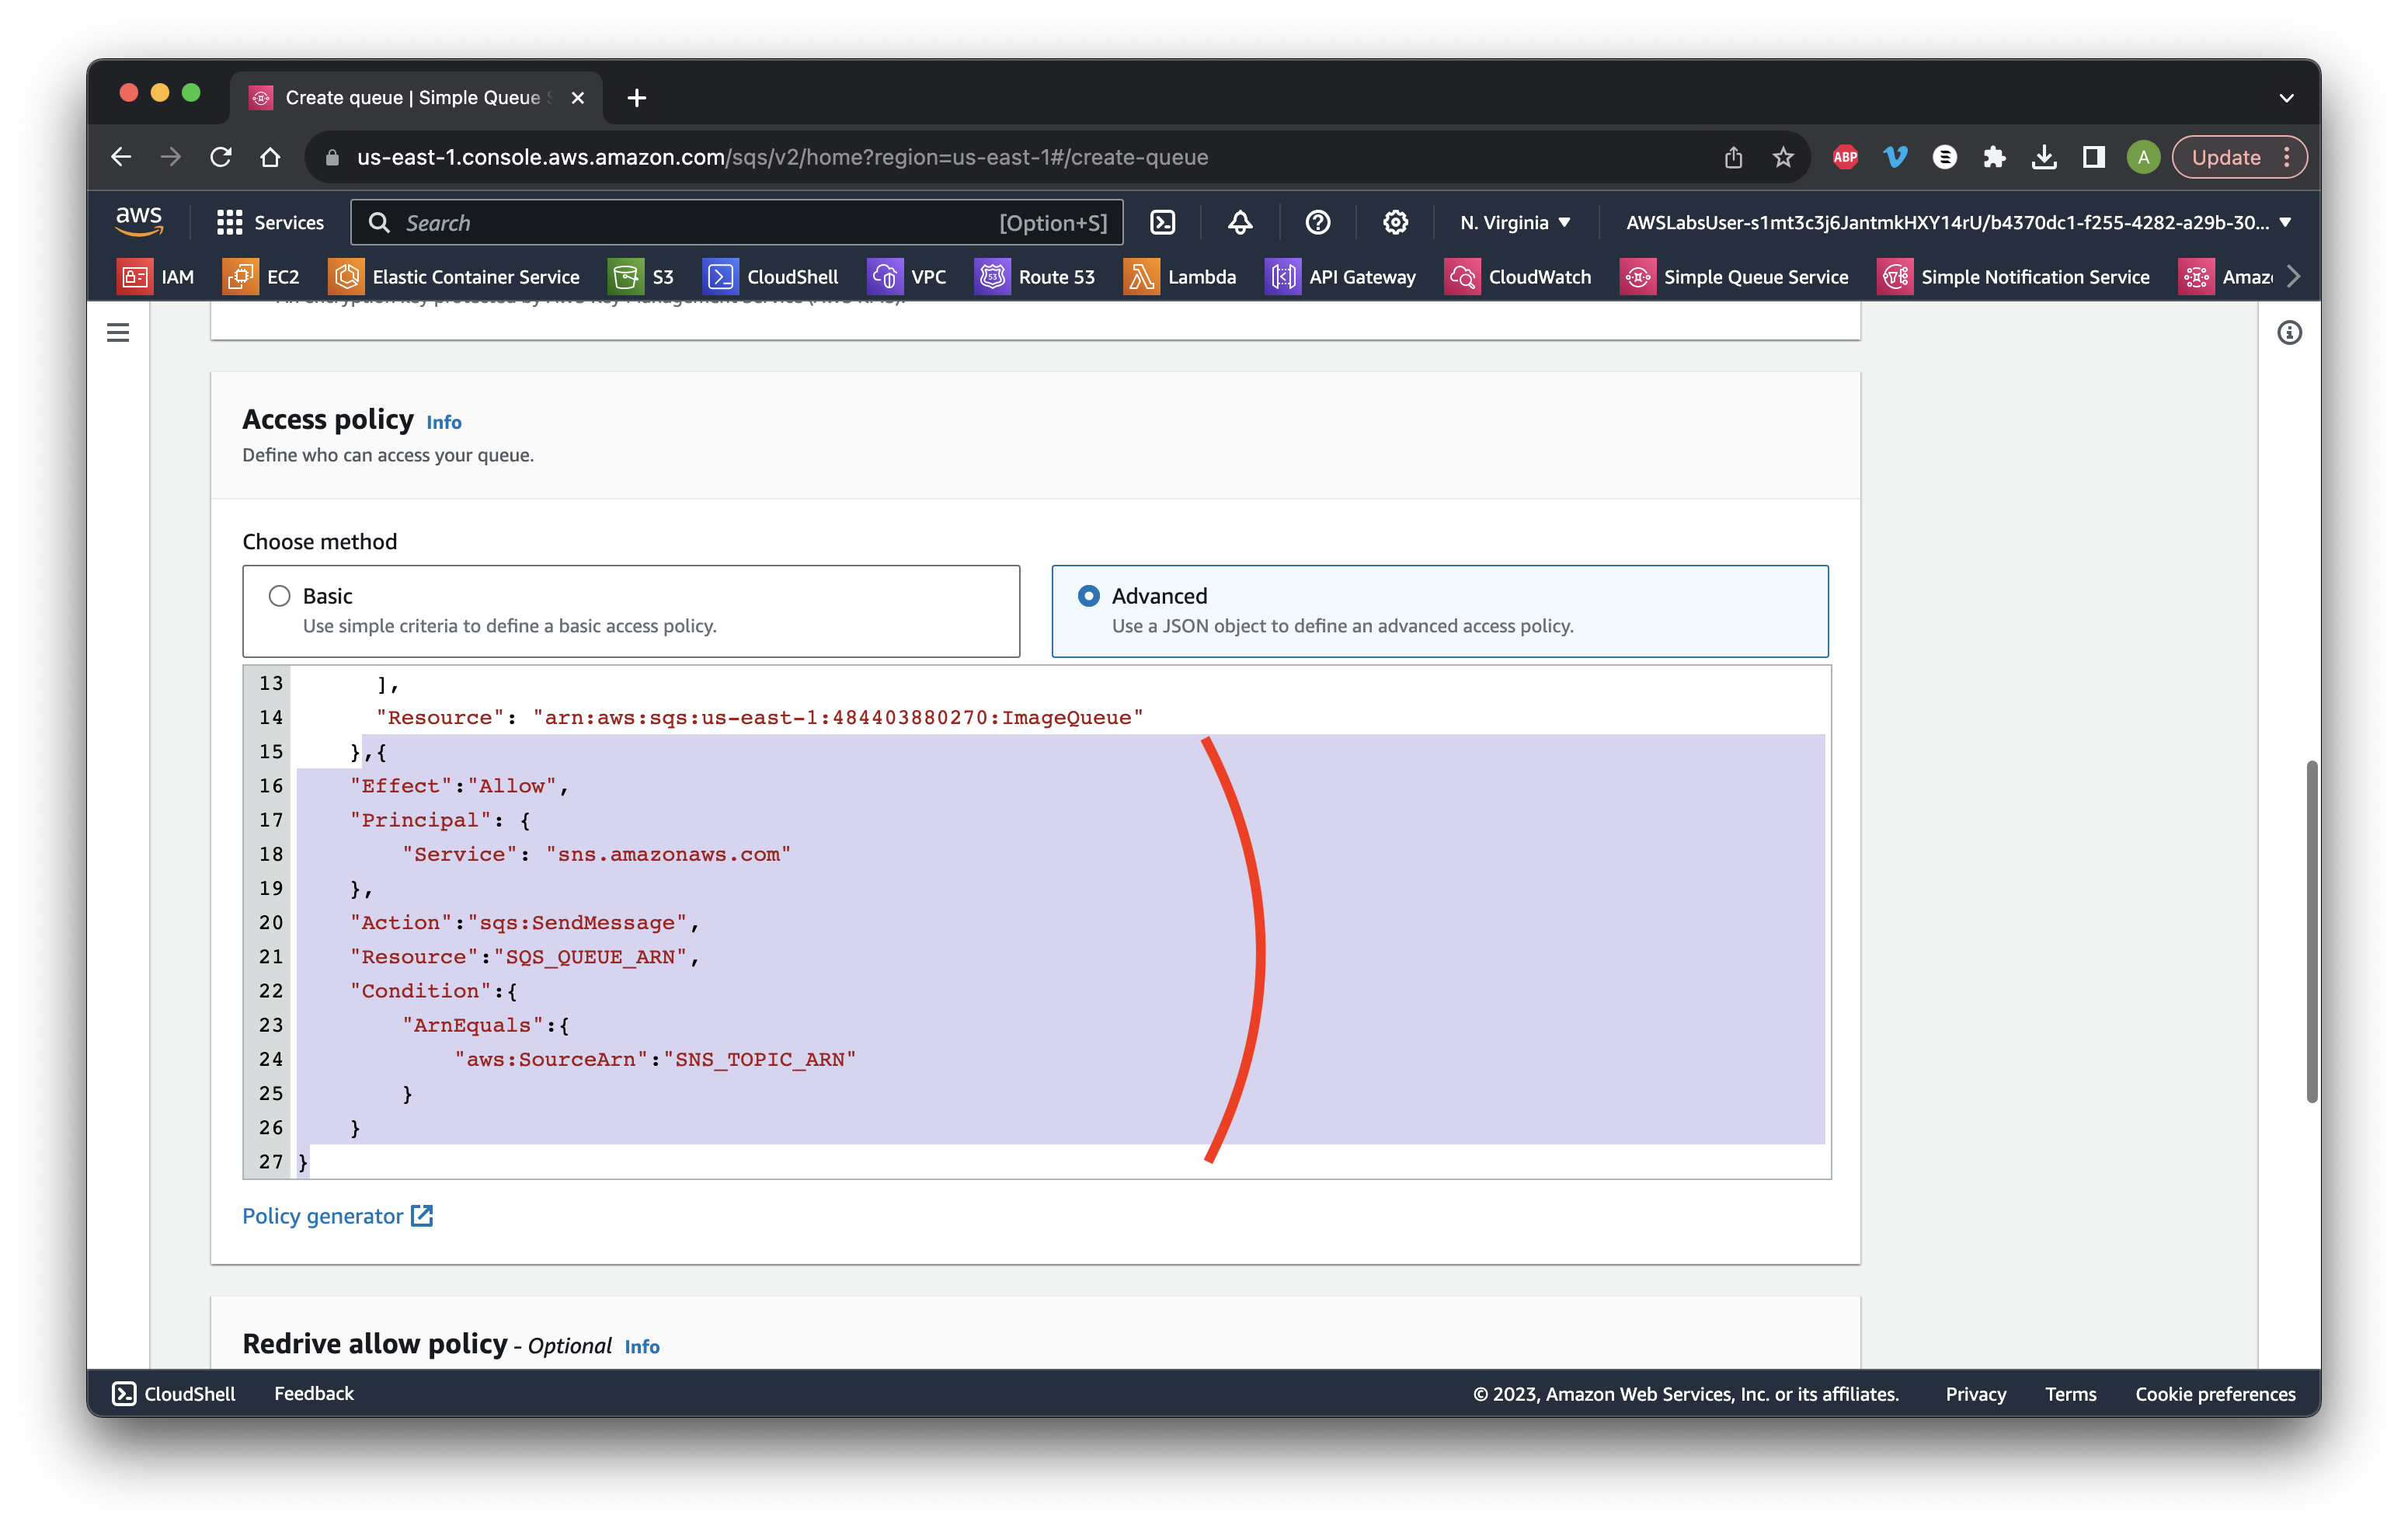
Task: Open the CloudWatch favorite shortcut
Action: point(1518,276)
